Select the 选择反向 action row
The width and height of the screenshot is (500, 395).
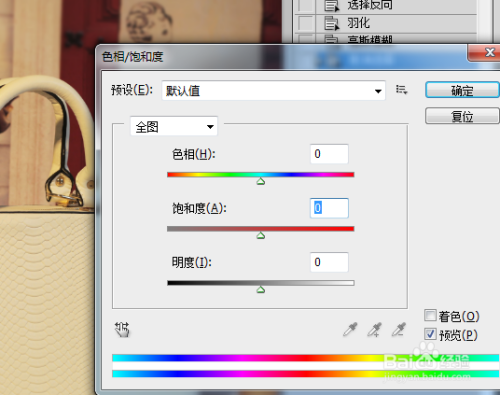(385, 6)
